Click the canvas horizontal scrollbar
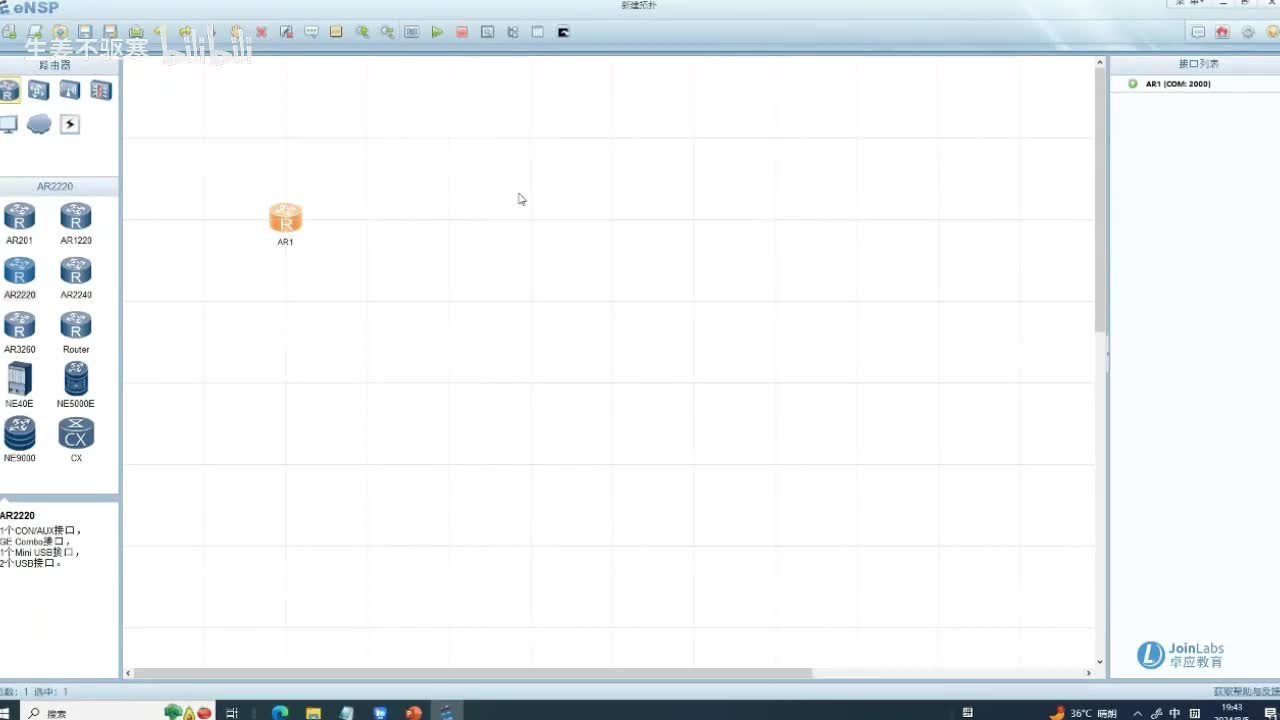 (x=473, y=673)
